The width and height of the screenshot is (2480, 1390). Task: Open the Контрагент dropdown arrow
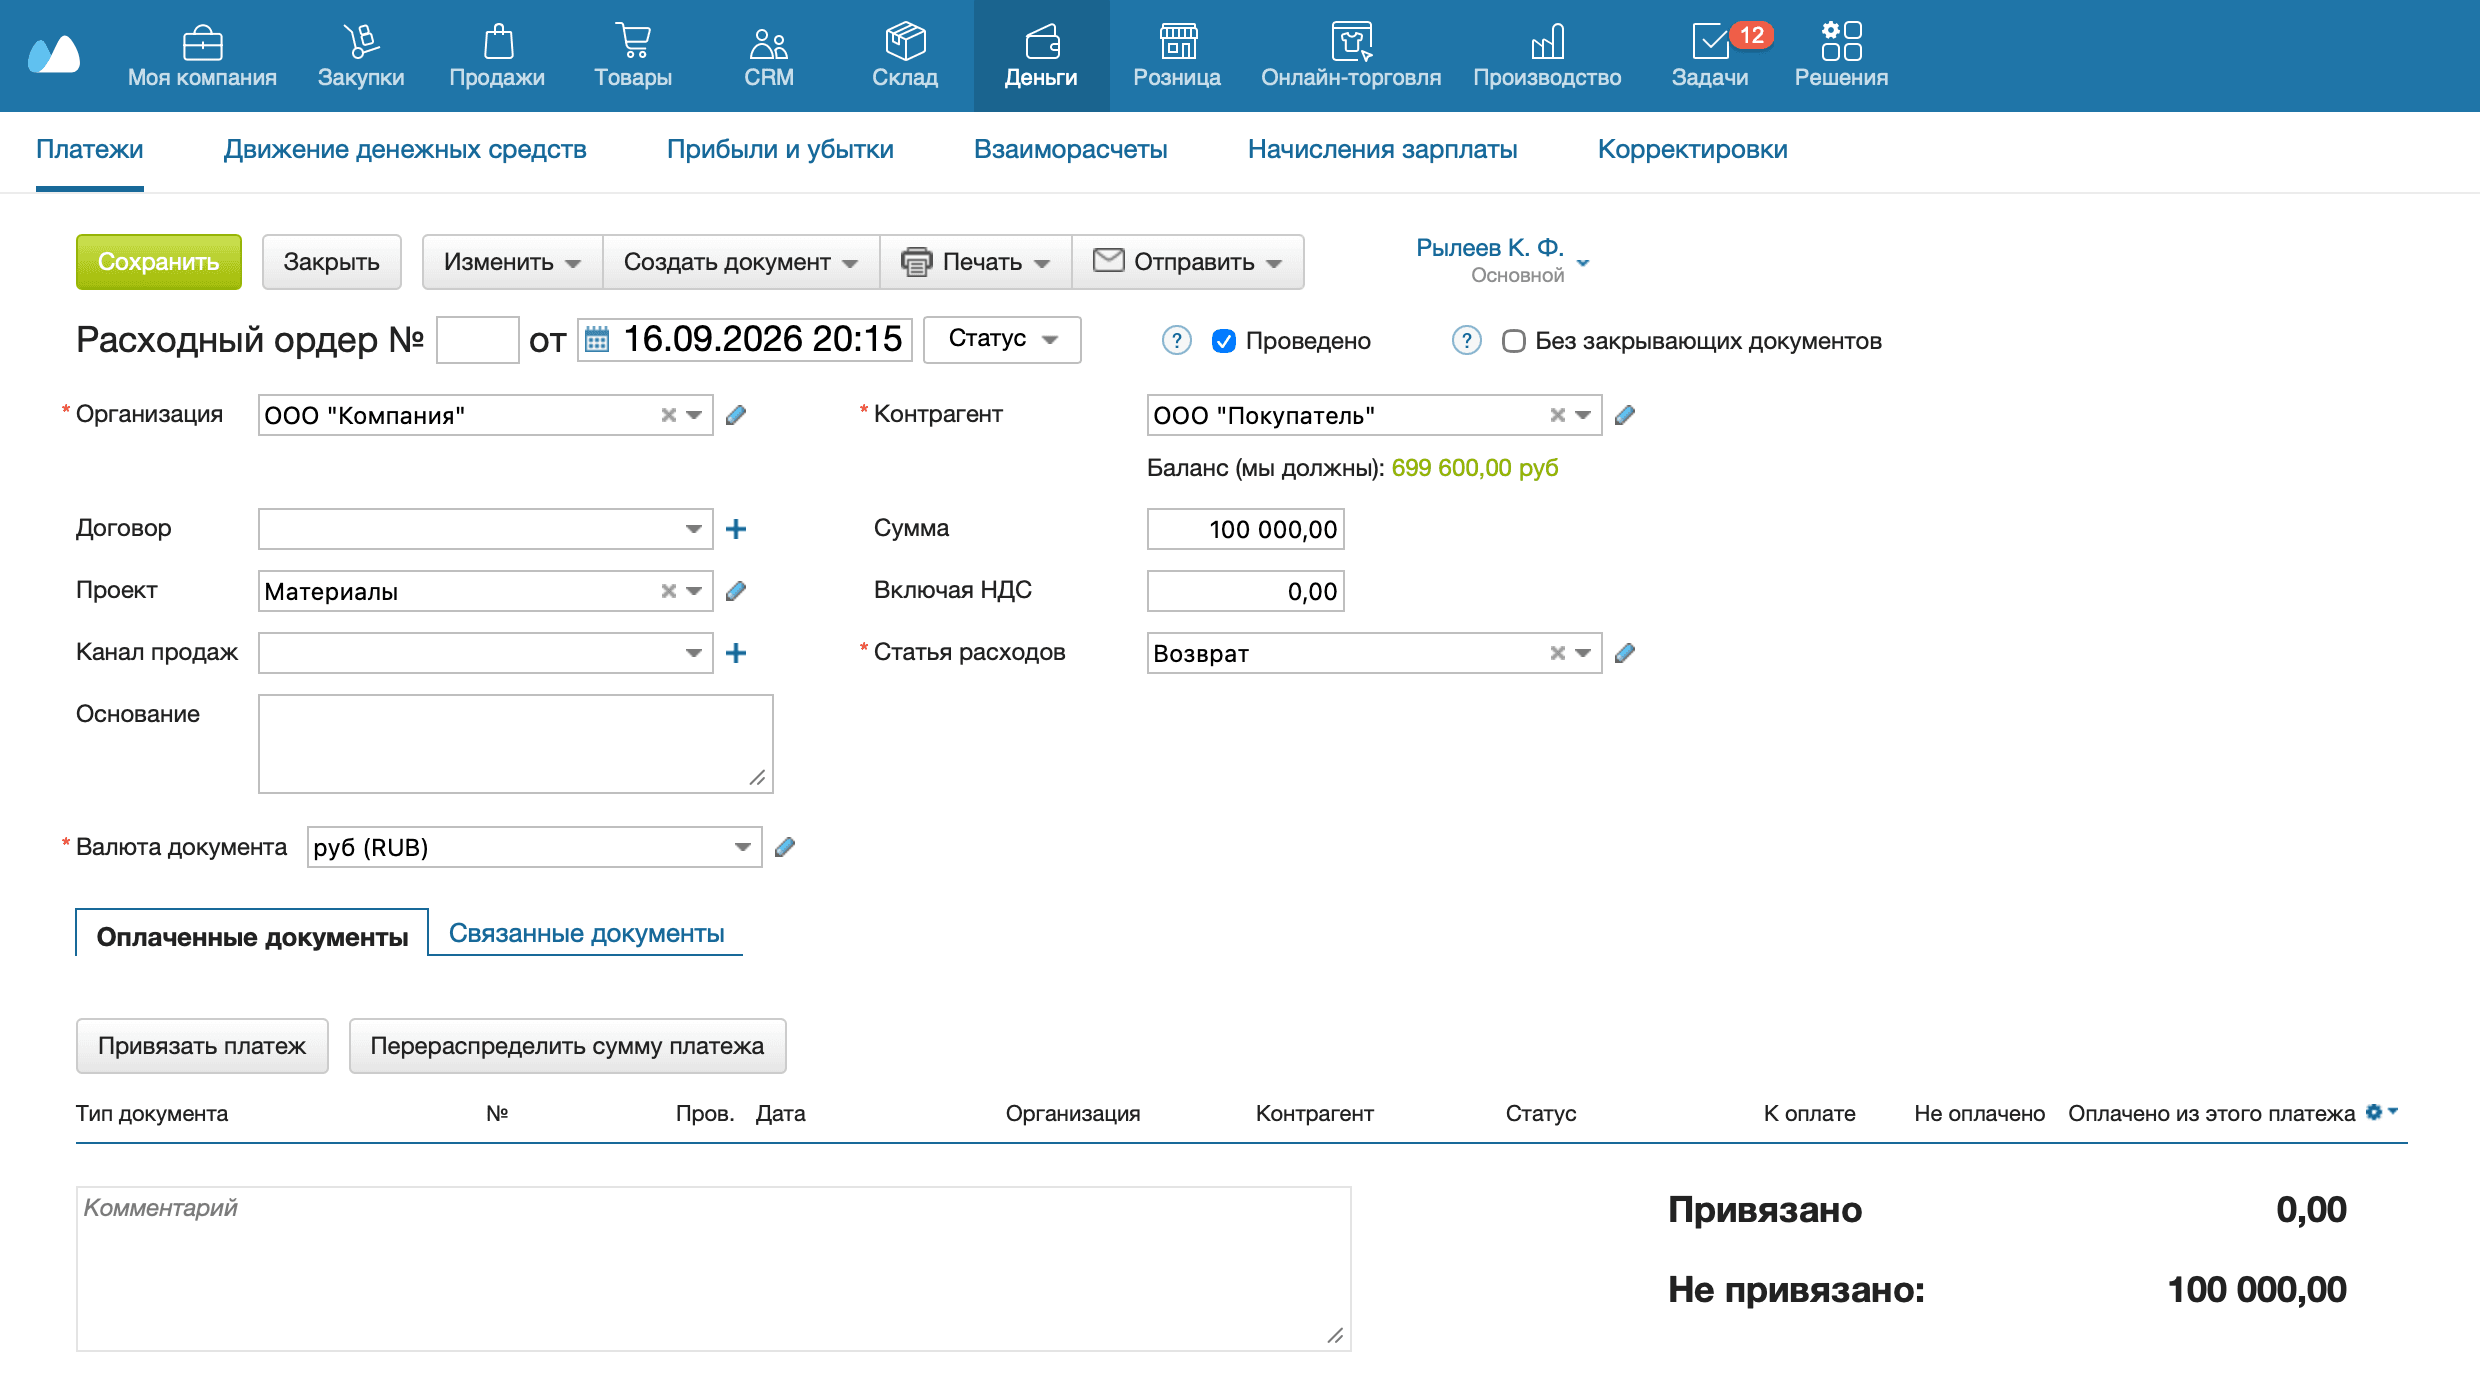pyautogui.click(x=1583, y=415)
